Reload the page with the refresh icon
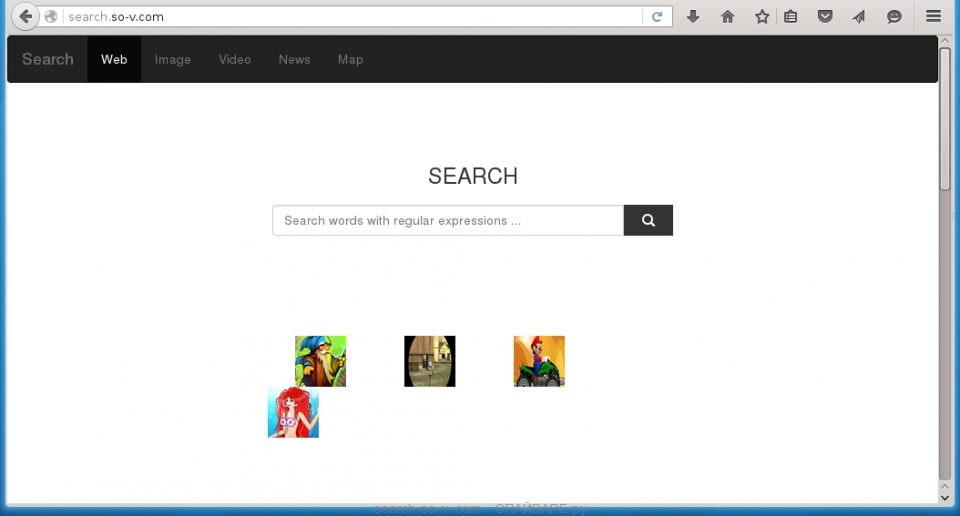Screen dimensions: 960x516 pyautogui.click(x=657, y=17)
